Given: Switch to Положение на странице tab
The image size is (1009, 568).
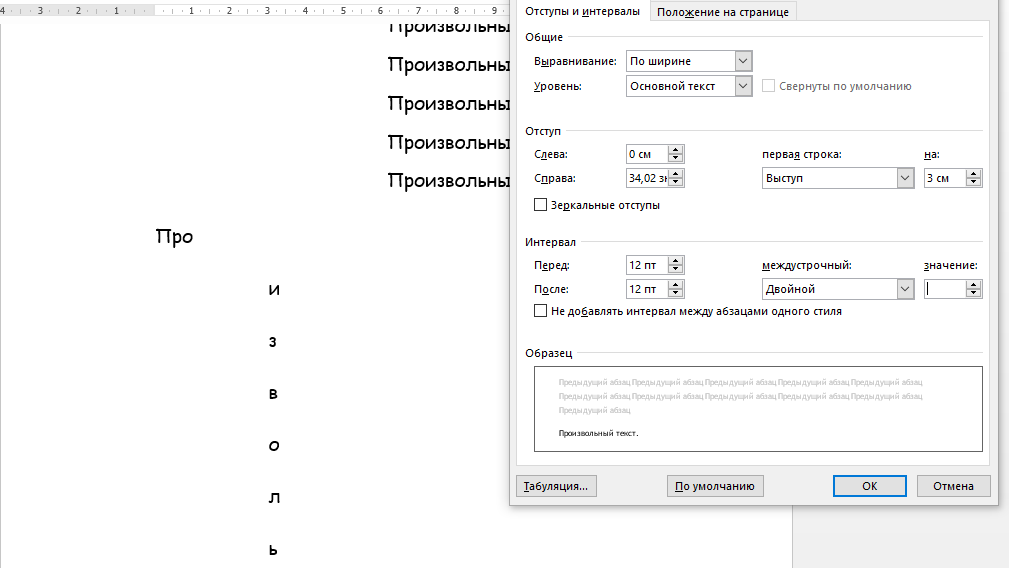Looking at the screenshot, I should (x=723, y=12).
